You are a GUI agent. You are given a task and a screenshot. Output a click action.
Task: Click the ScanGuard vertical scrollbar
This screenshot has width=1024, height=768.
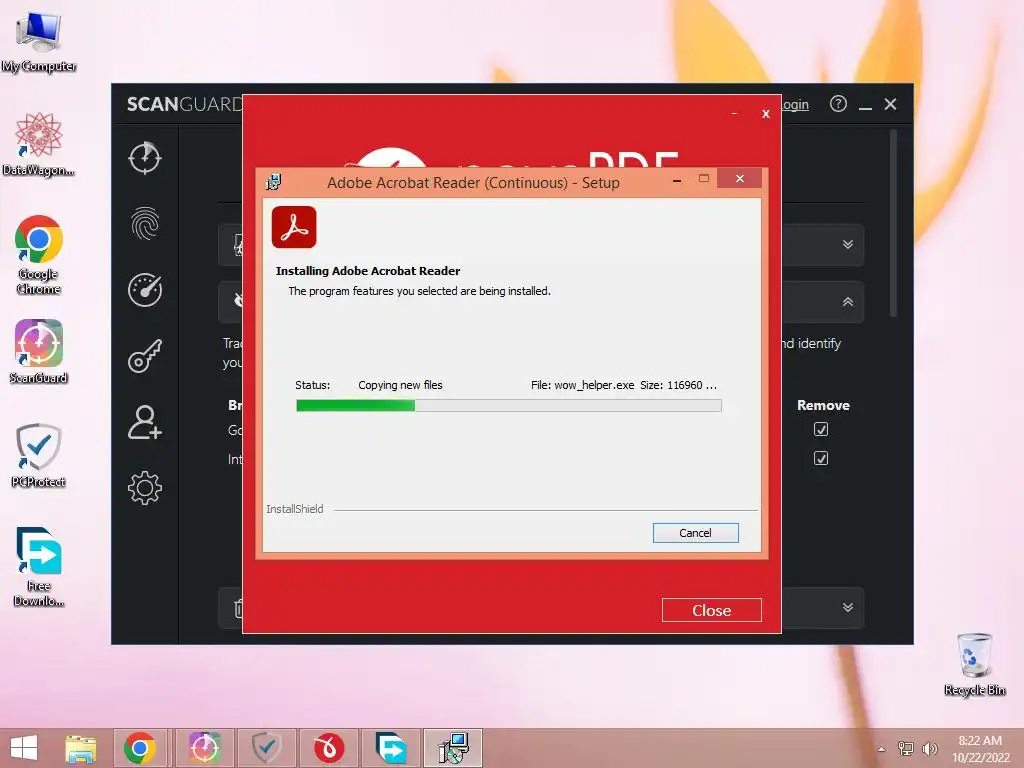tap(893, 223)
